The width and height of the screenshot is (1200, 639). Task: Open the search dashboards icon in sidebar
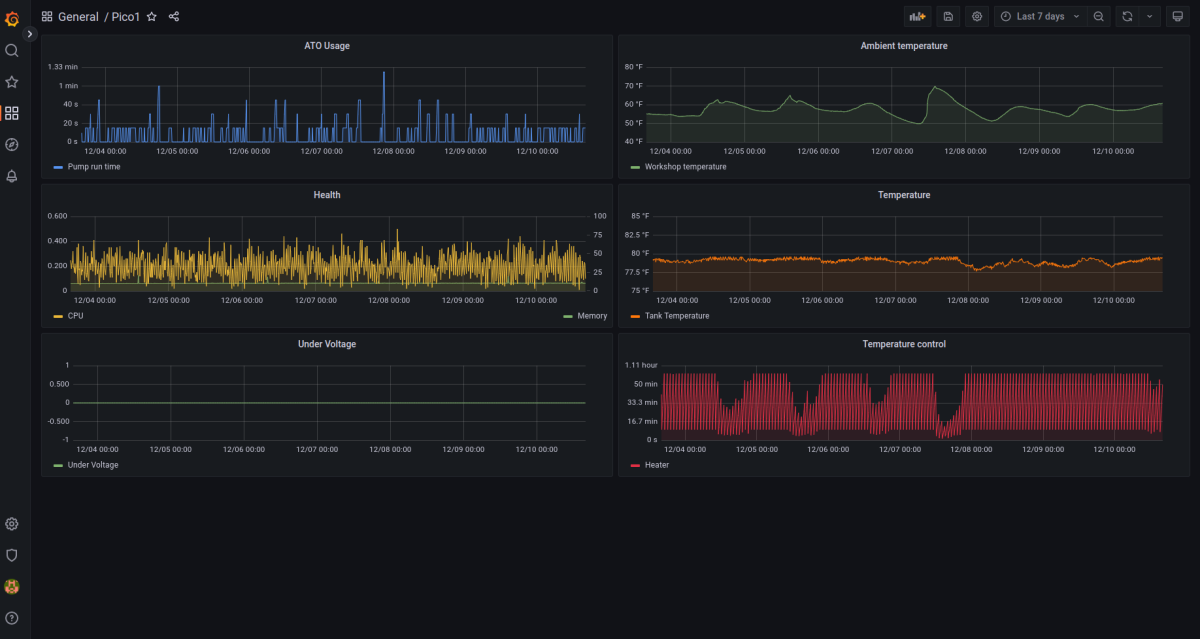12,50
